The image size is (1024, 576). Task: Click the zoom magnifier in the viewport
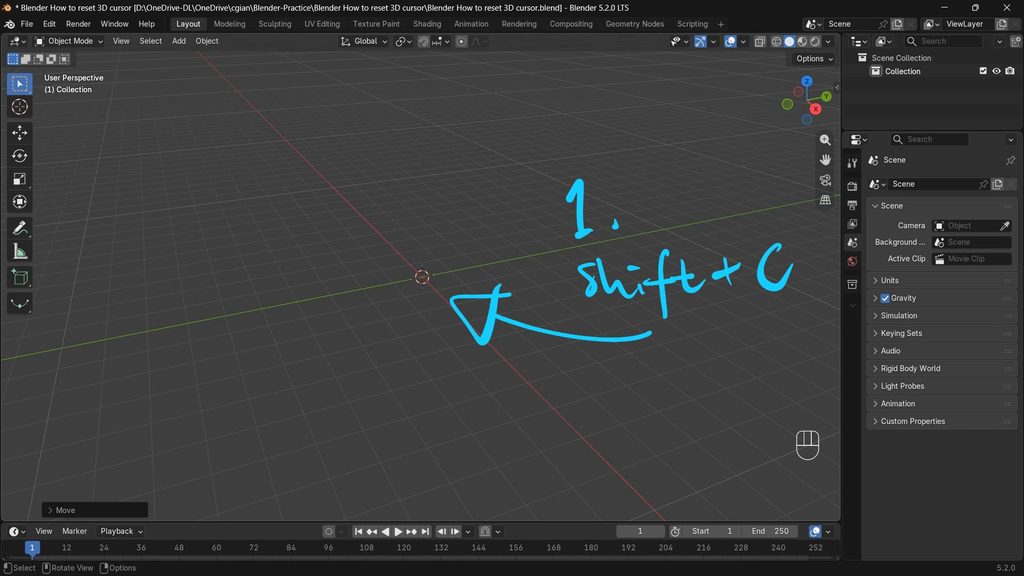[825, 140]
